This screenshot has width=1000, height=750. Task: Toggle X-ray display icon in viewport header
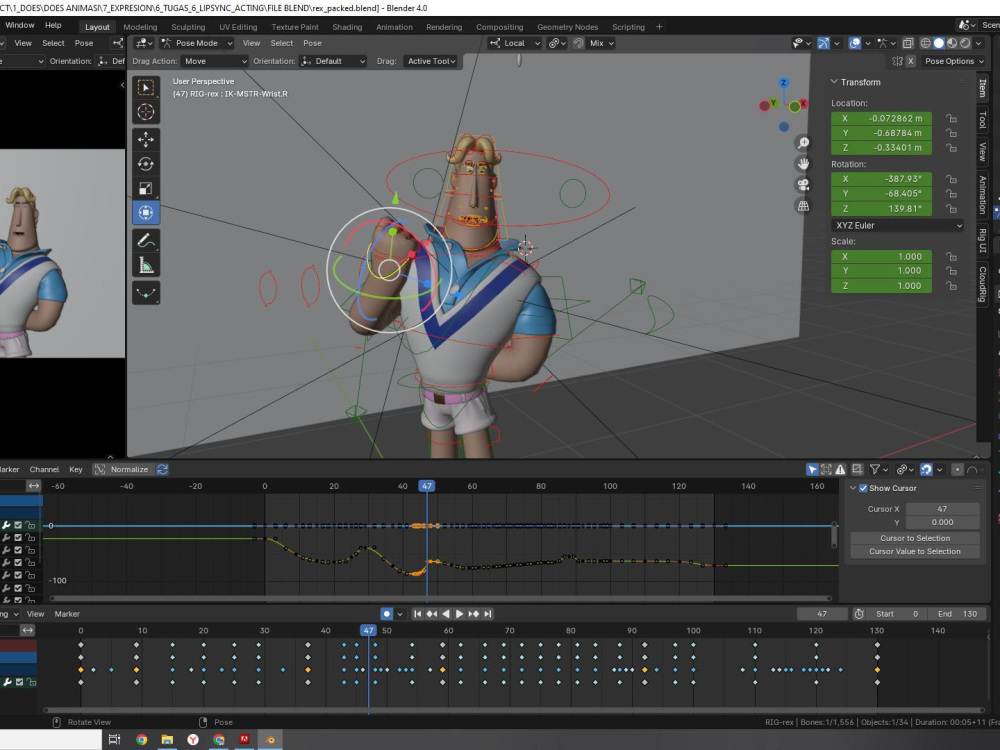(x=908, y=43)
